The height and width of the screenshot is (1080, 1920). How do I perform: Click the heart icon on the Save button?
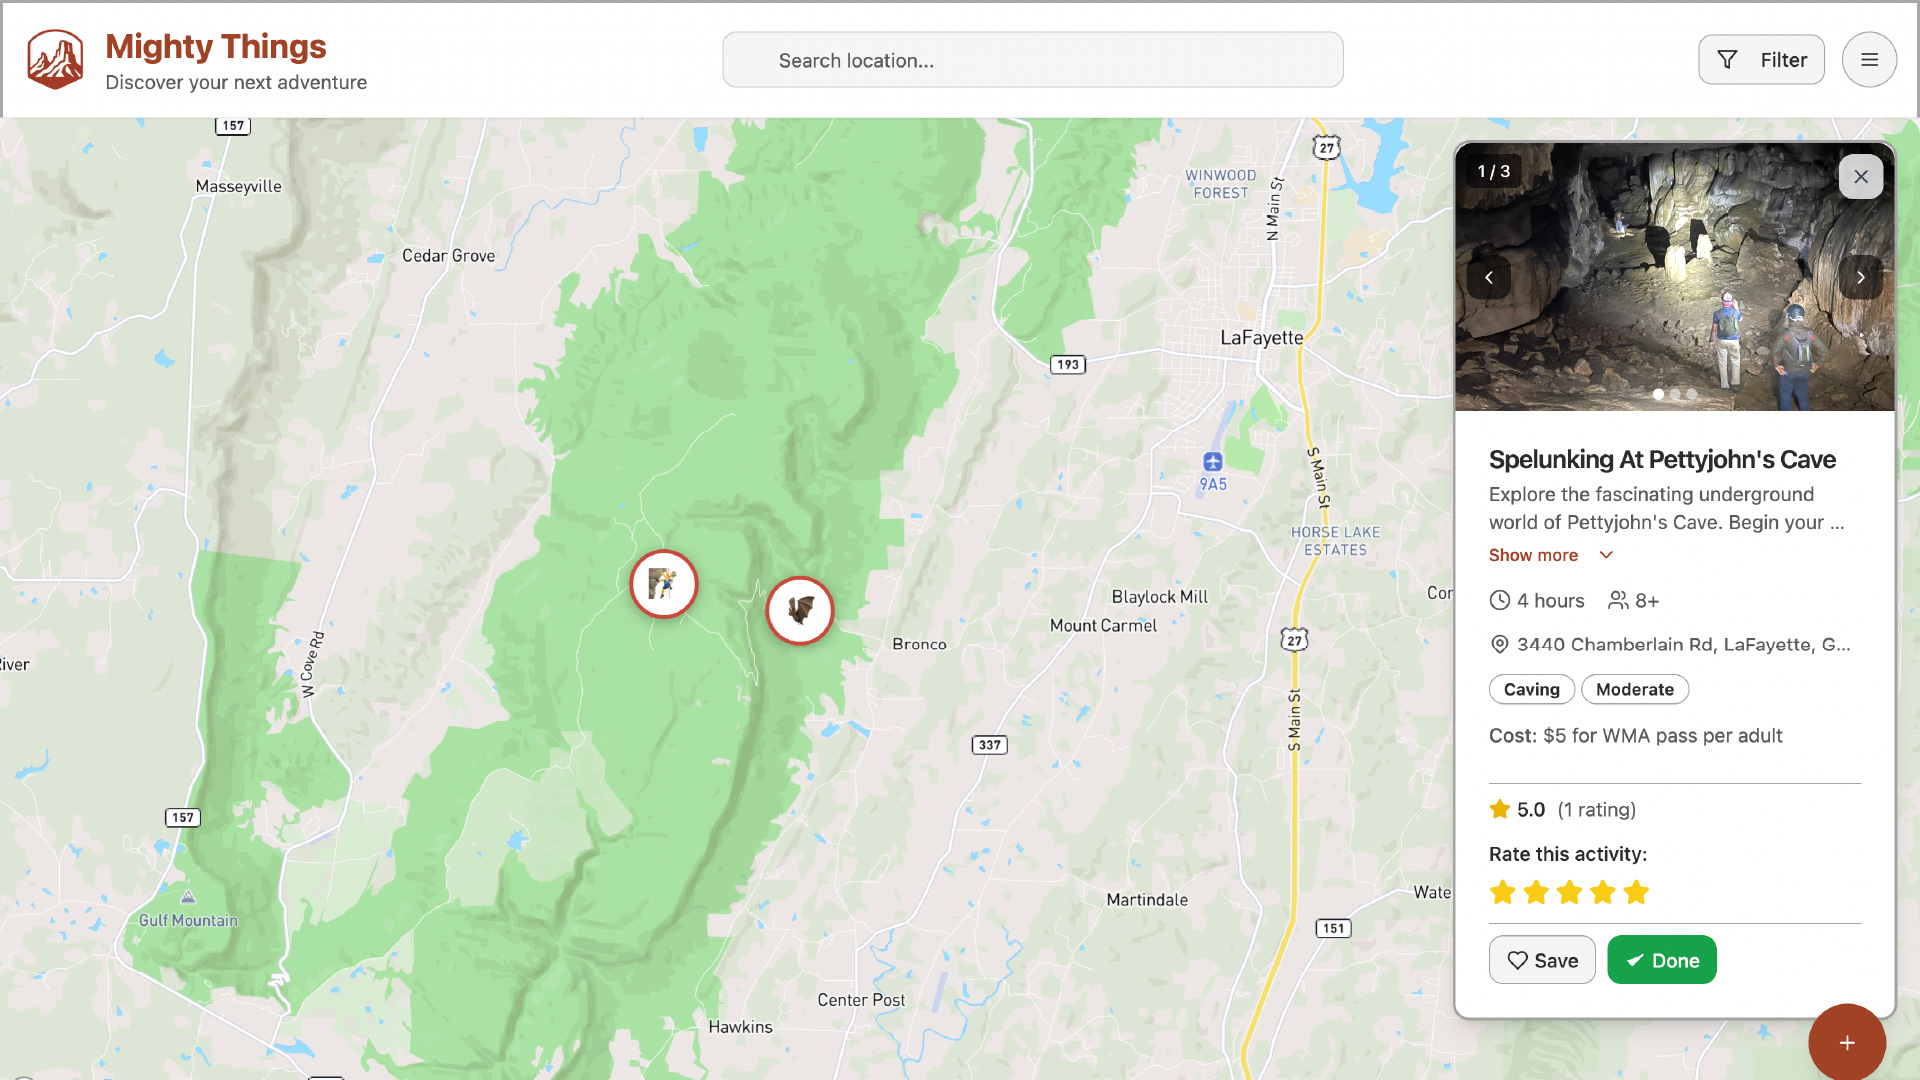tap(1518, 959)
